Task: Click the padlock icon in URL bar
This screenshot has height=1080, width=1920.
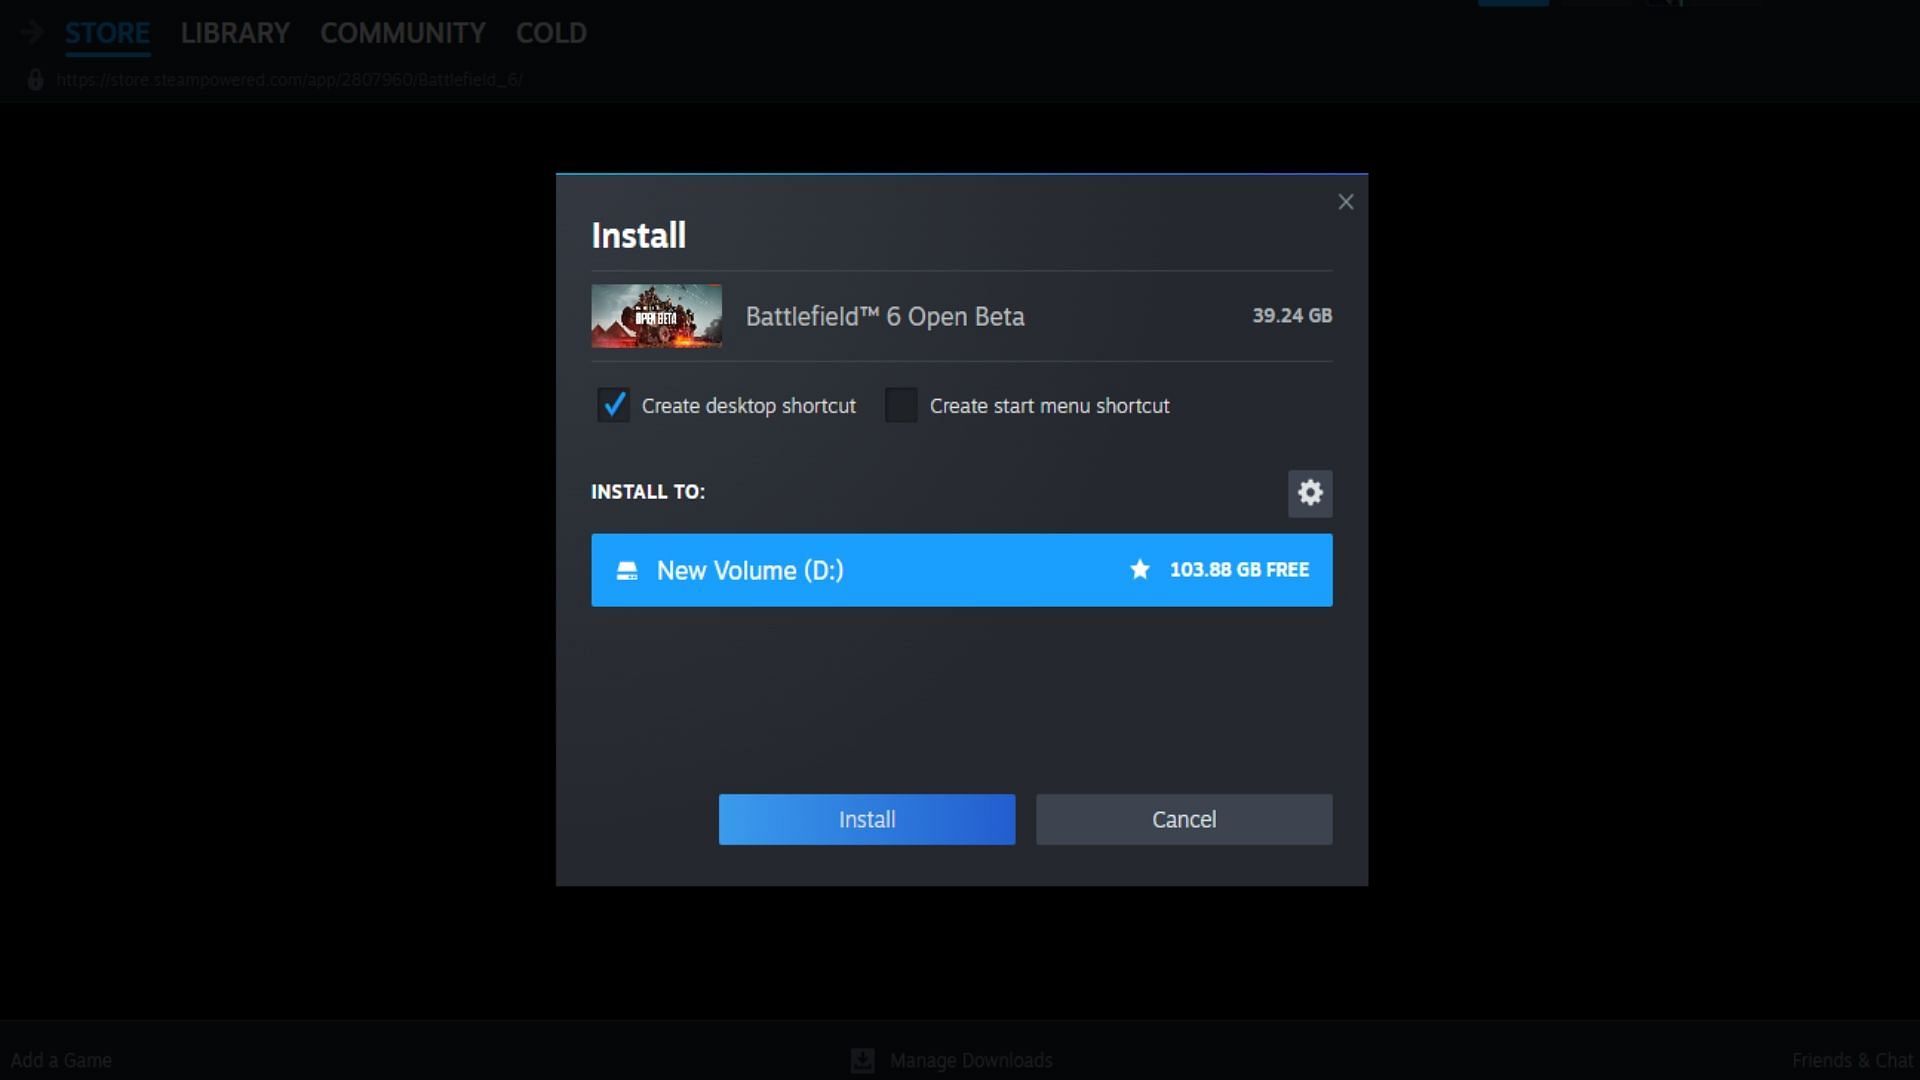Action: tap(35, 80)
